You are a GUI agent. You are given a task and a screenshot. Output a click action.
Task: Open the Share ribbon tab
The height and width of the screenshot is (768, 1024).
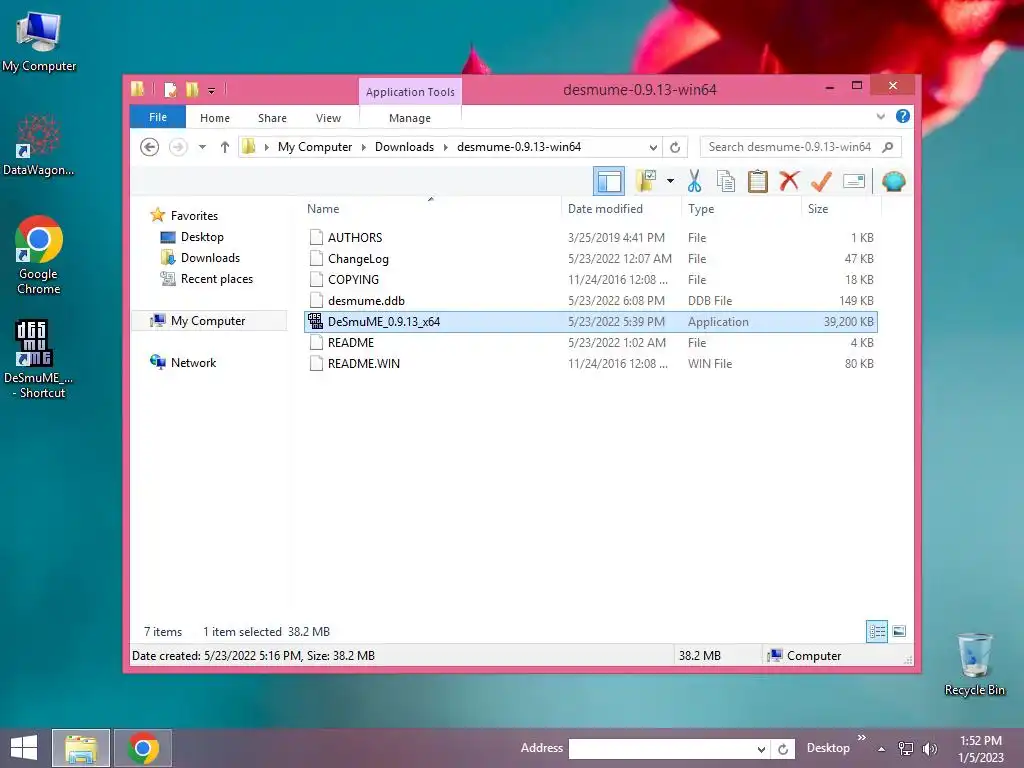click(272, 118)
